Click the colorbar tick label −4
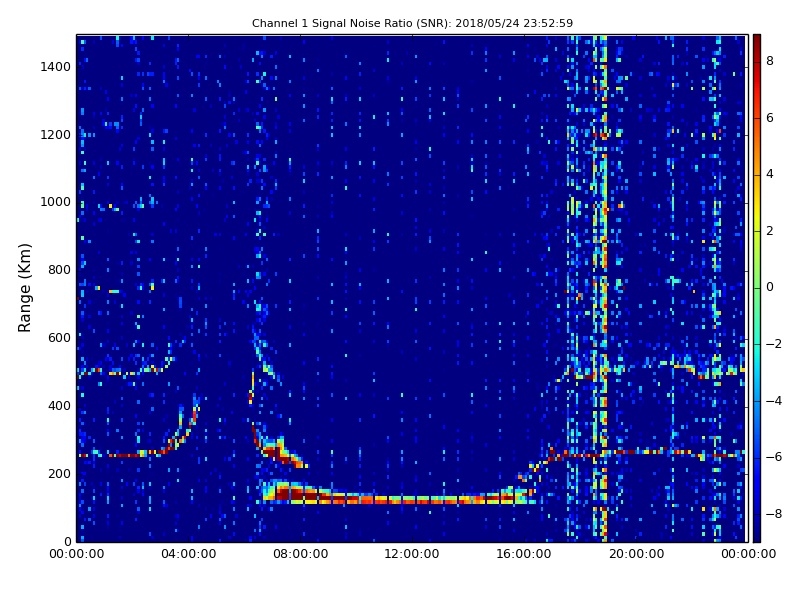The height and width of the screenshot is (600, 800). (774, 401)
